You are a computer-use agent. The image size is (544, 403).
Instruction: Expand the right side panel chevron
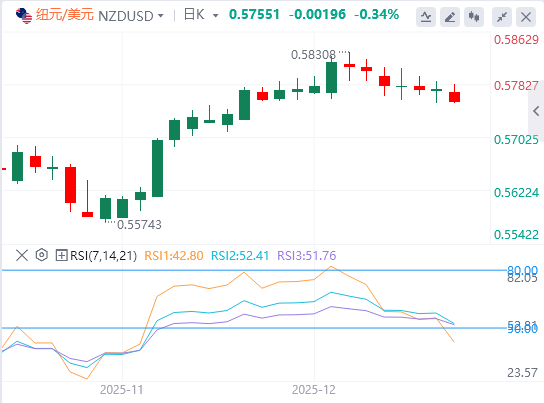pyautogui.click(x=536, y=111)
